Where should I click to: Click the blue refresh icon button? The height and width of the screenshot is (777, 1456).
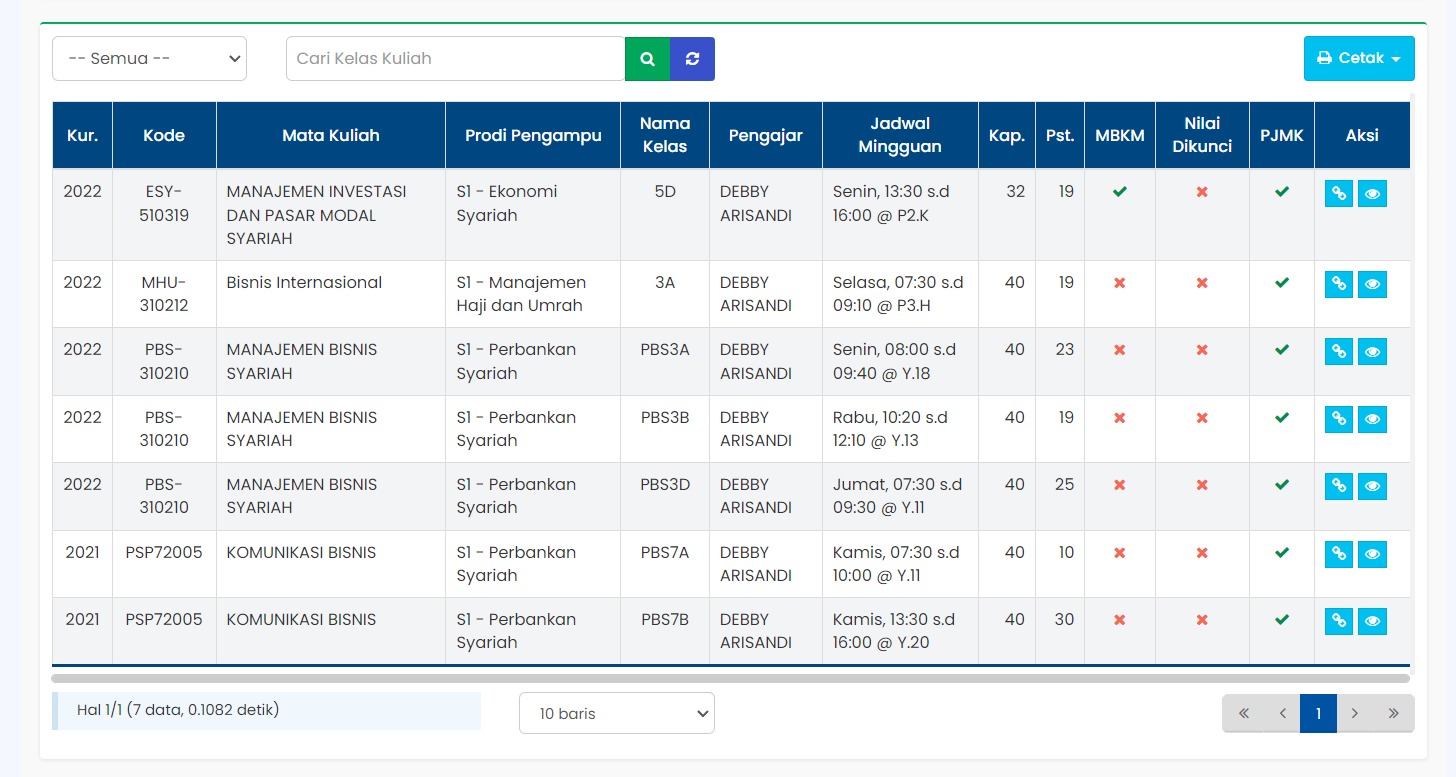point(692,59)
